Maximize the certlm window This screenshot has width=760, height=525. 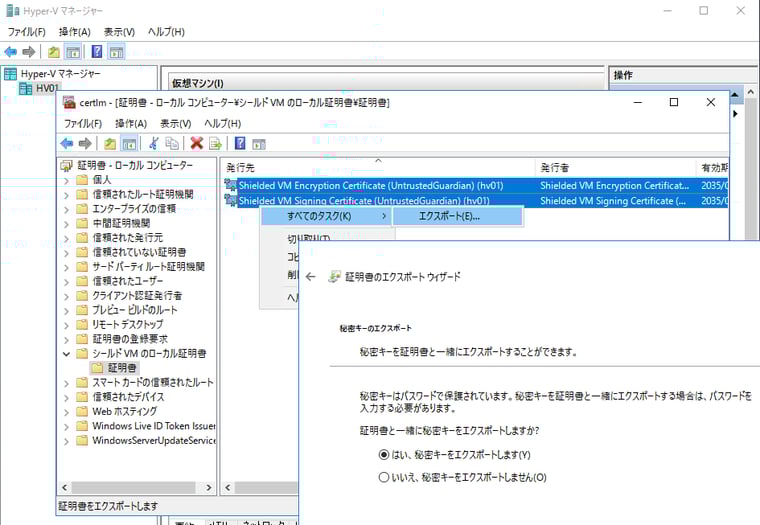click(674, 102)
